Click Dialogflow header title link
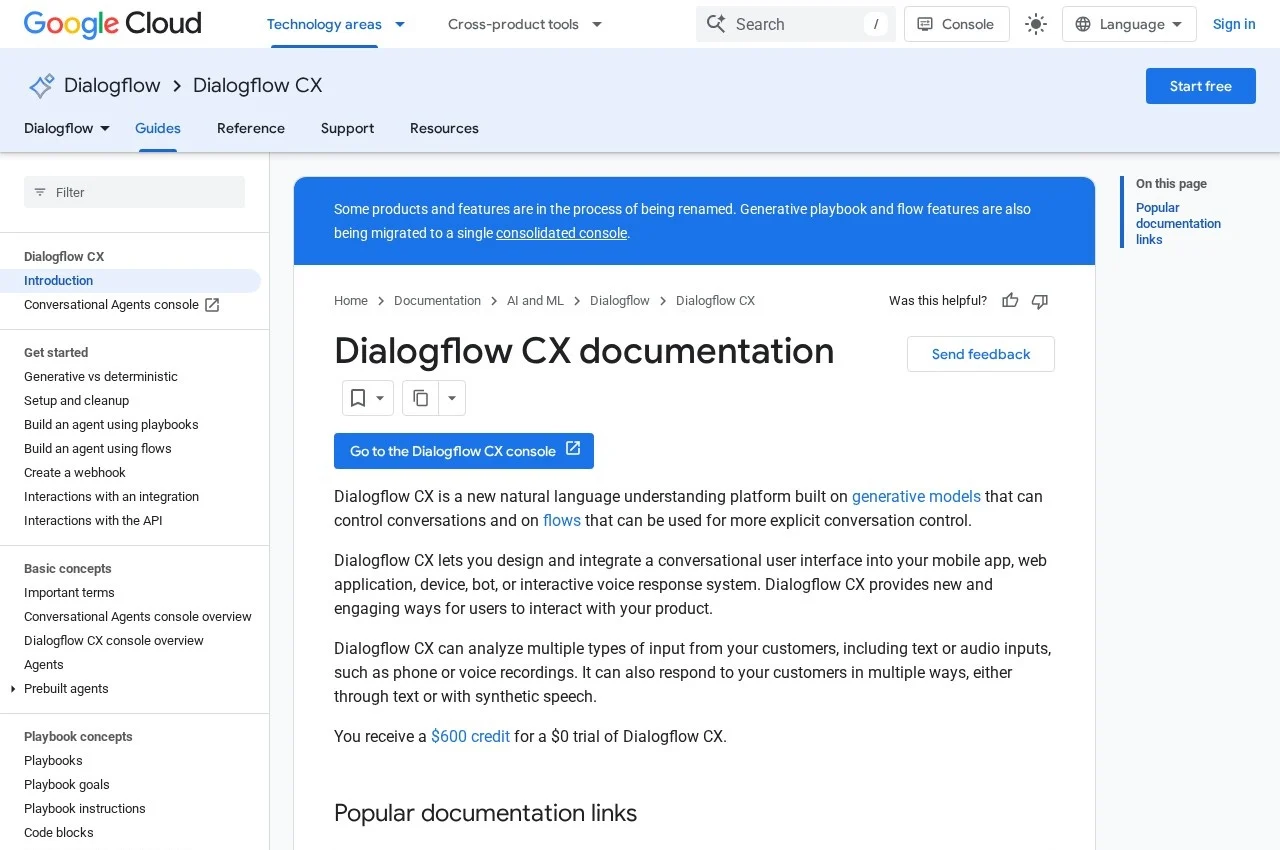This screenshot has height=850, width=1280. [x=112, y=86]
